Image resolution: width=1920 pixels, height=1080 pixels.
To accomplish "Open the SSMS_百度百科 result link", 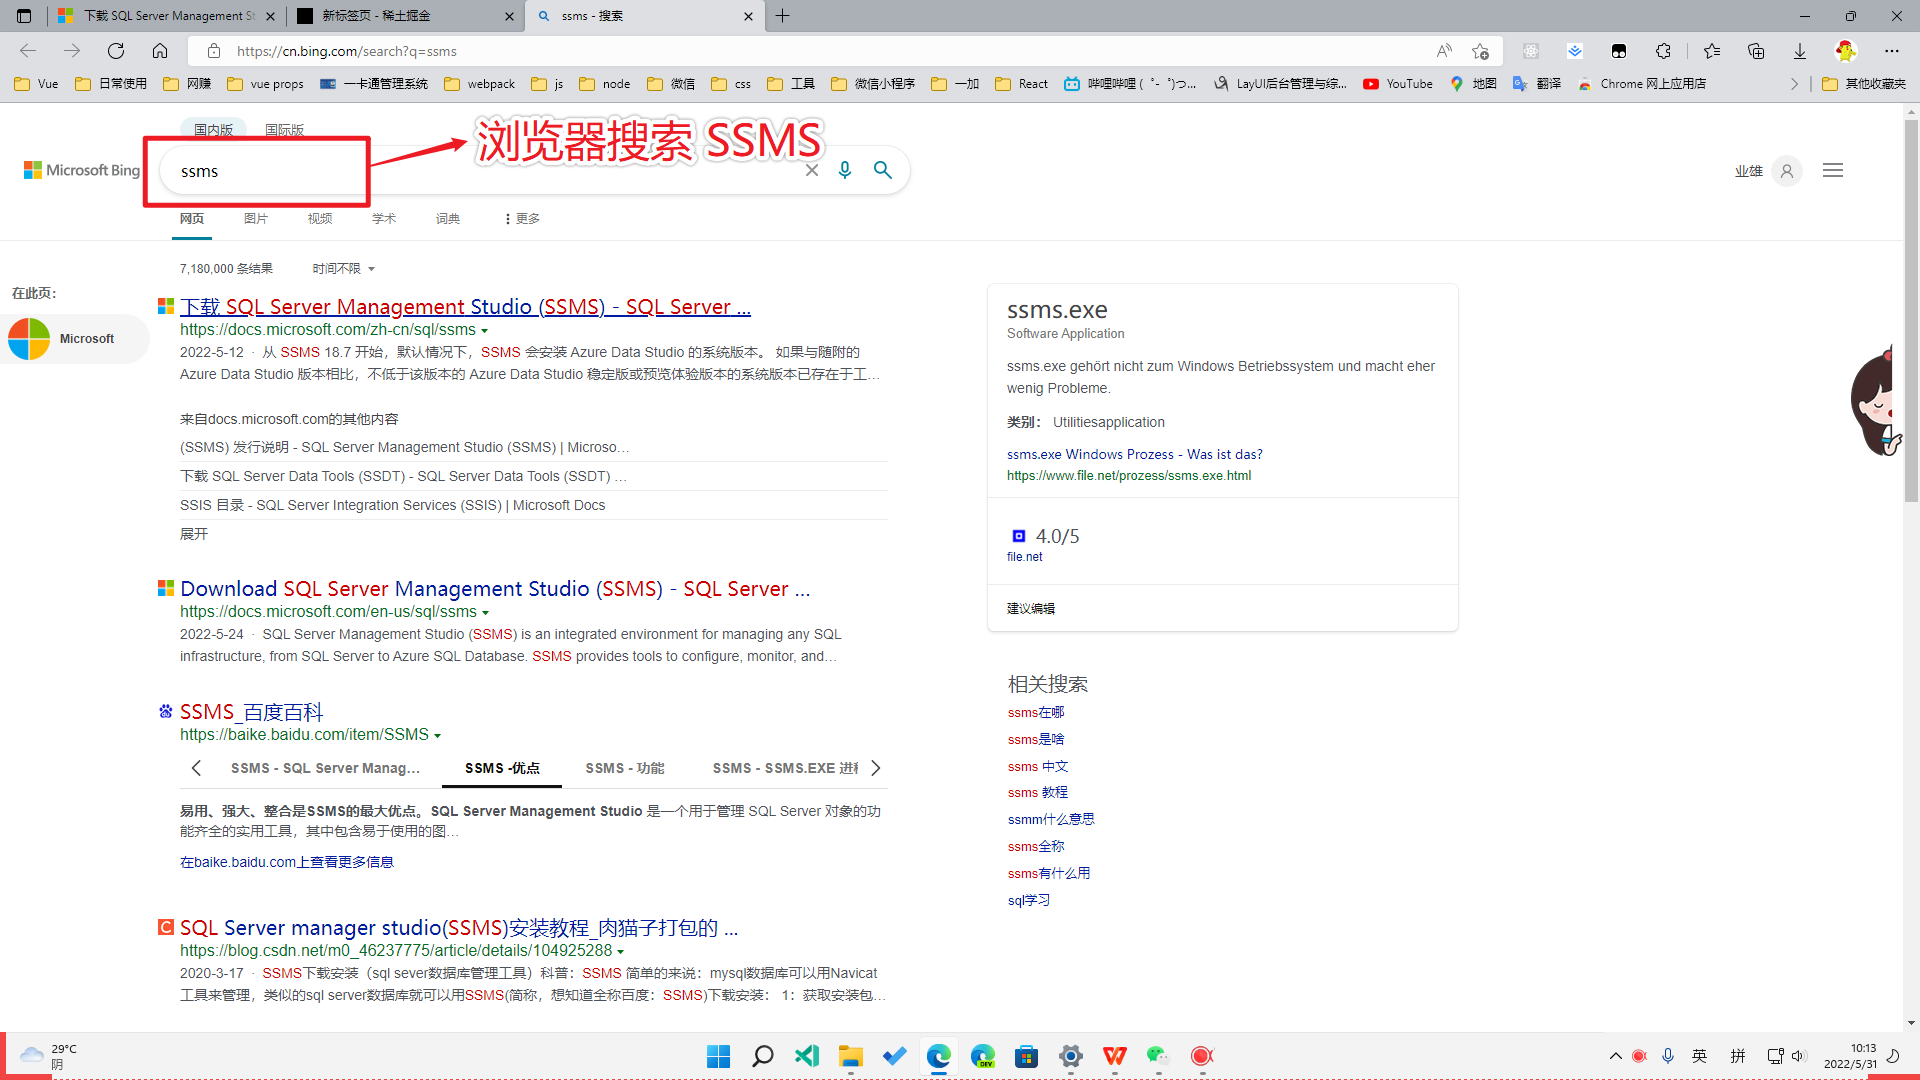I will (252, 712).
